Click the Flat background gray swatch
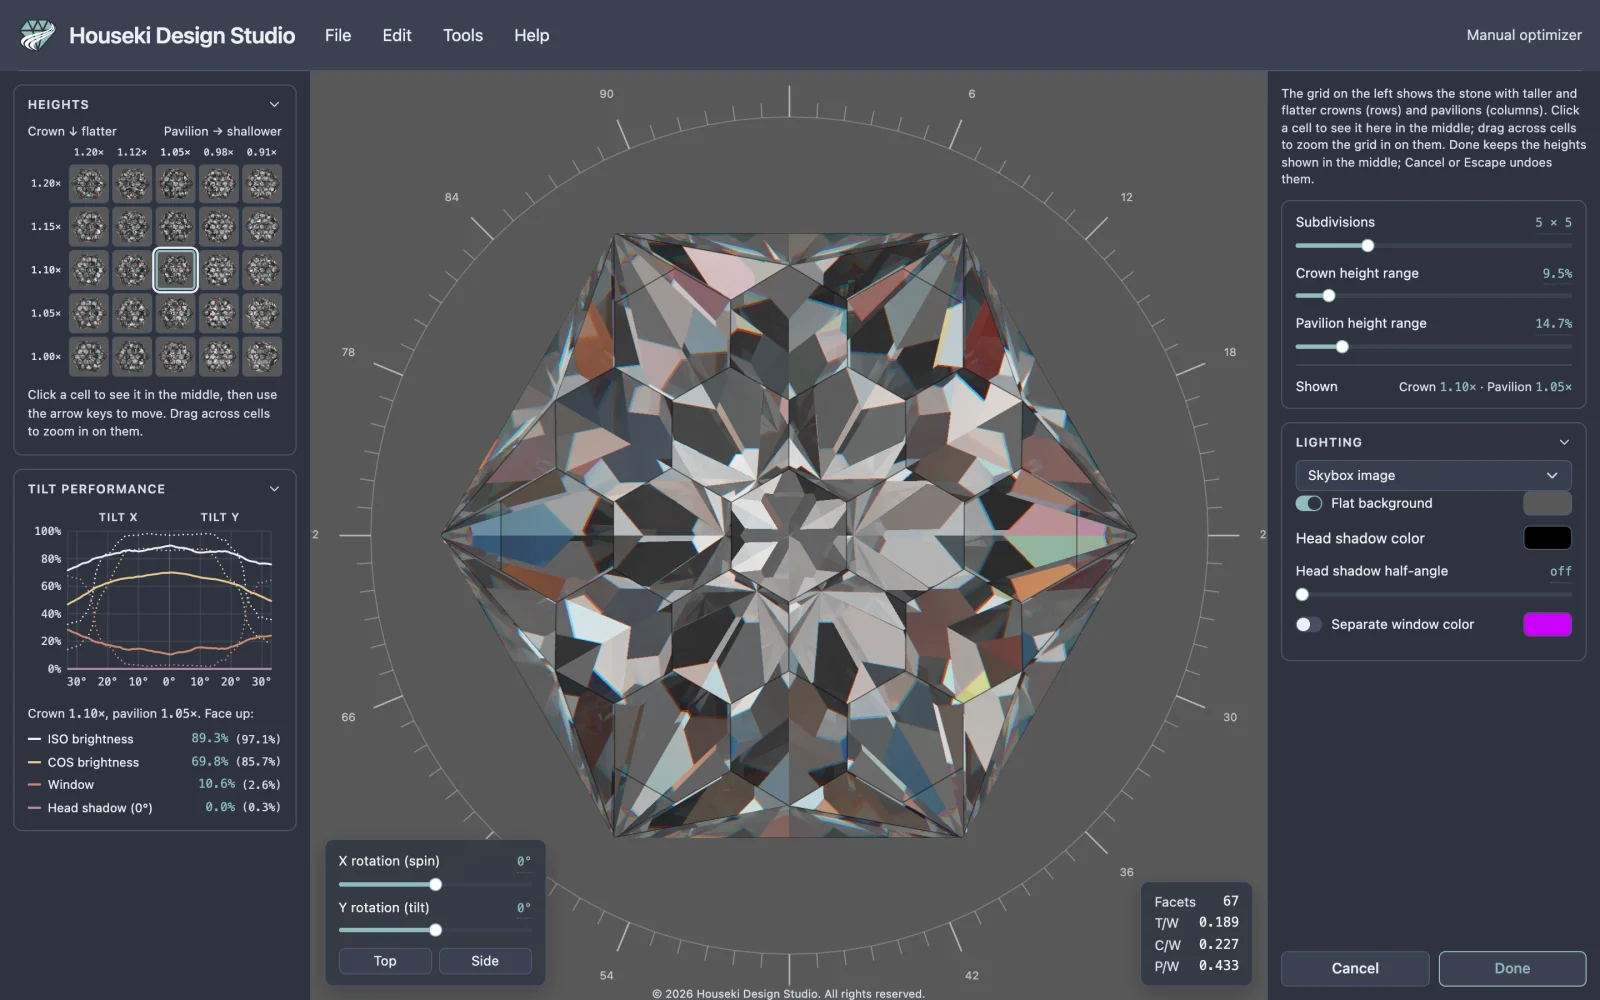1600x1000 pixels. (x=1547, y=503)
